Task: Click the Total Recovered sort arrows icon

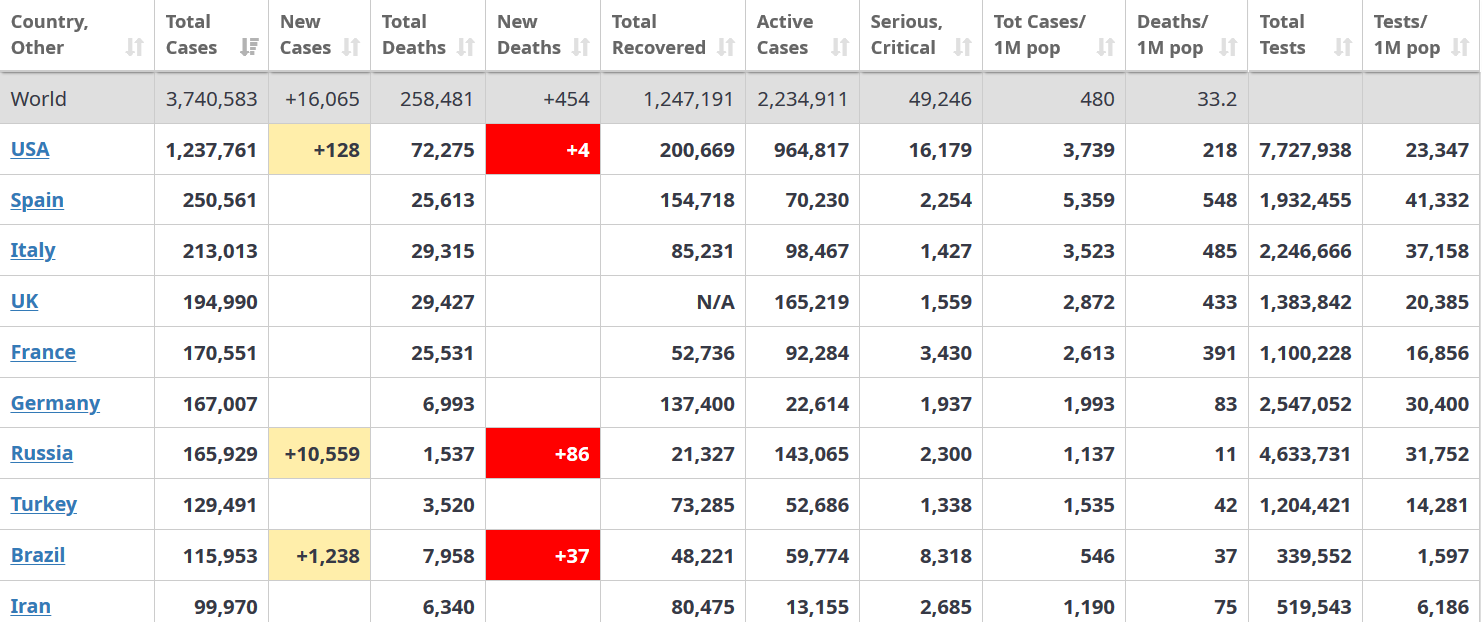Action: point(727,47)
